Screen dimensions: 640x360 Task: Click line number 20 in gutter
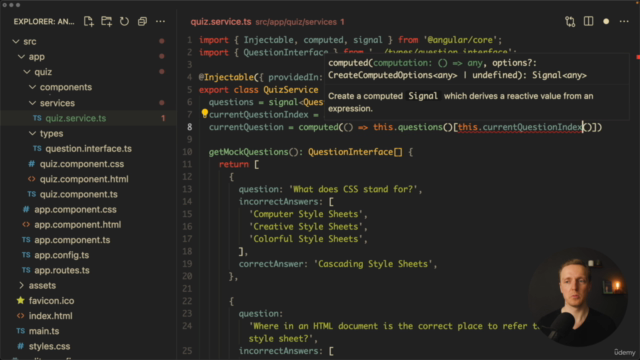click(x=187, y=276)
